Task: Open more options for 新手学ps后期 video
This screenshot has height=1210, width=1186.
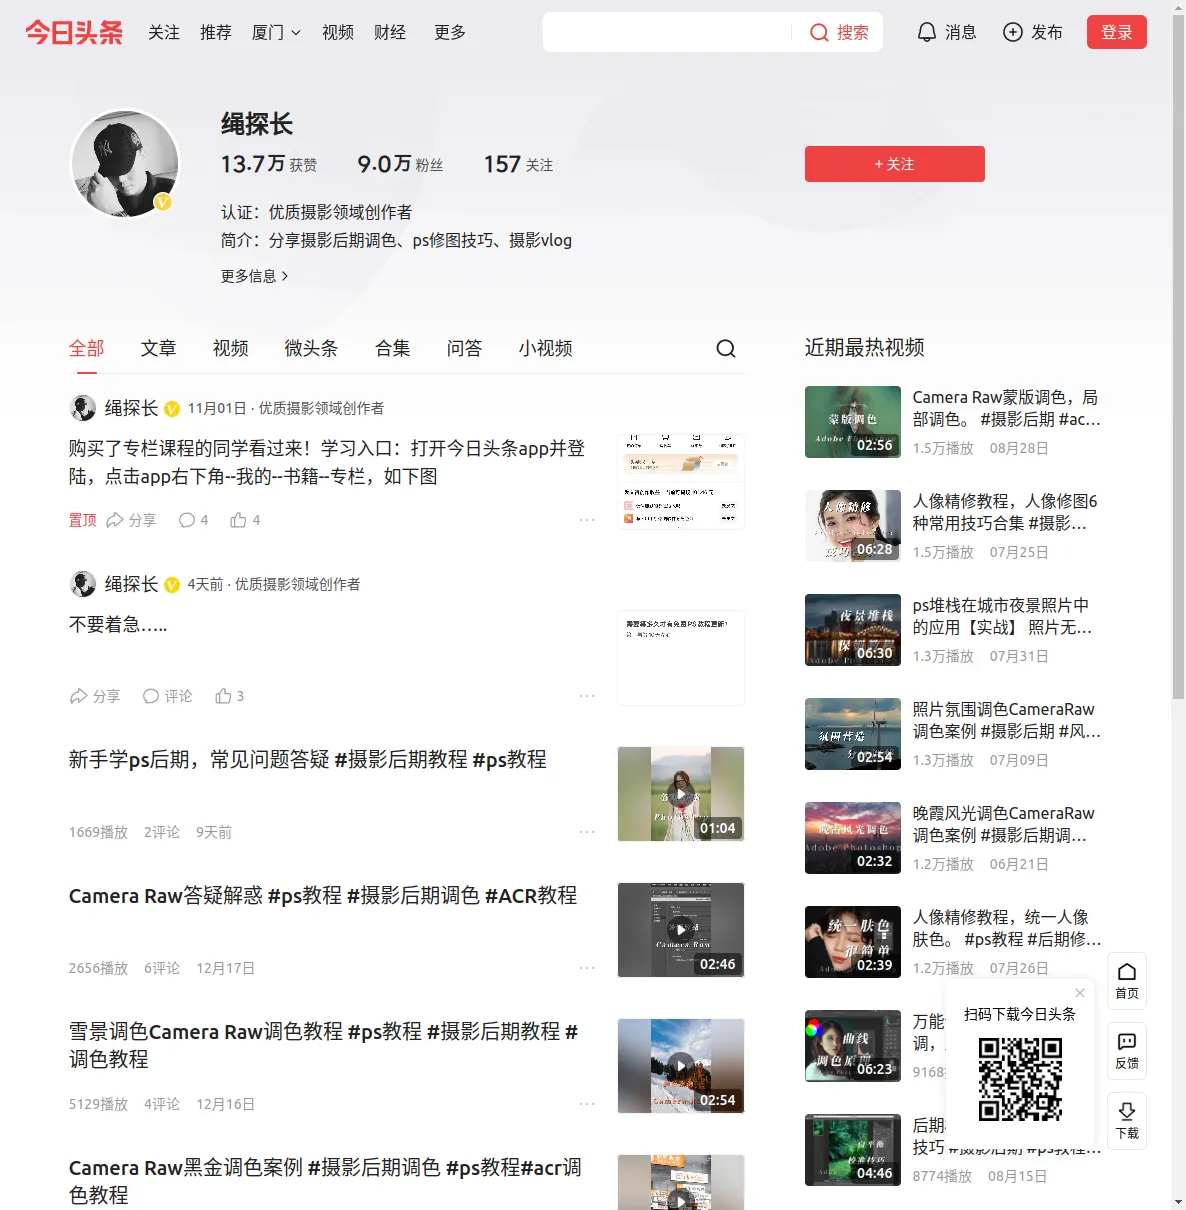Action: click(587, 832)
